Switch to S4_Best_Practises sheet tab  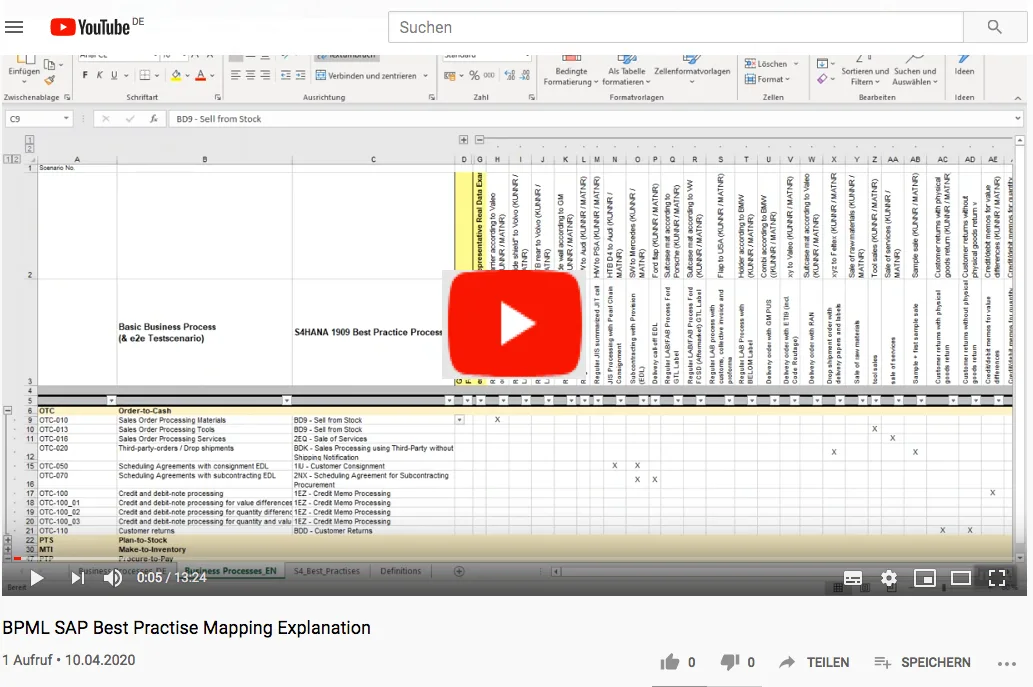(327, 571)
